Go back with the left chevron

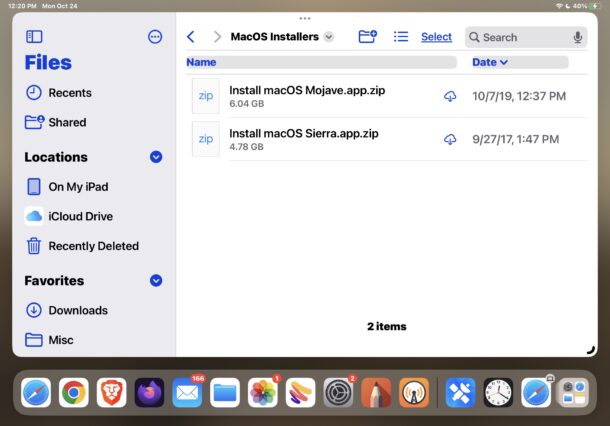pyautogui.click(x=191, y=37)
